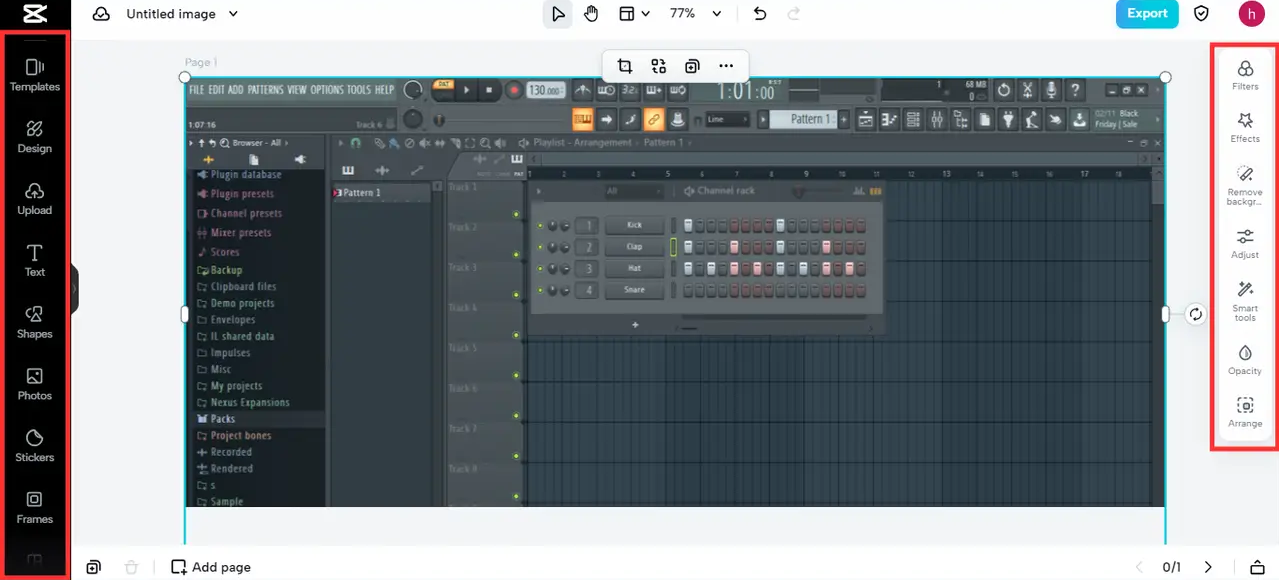The image size is (1279, 580).
Task: Open Adjust settings in the right panel
Action: (x=1245, y=243)
